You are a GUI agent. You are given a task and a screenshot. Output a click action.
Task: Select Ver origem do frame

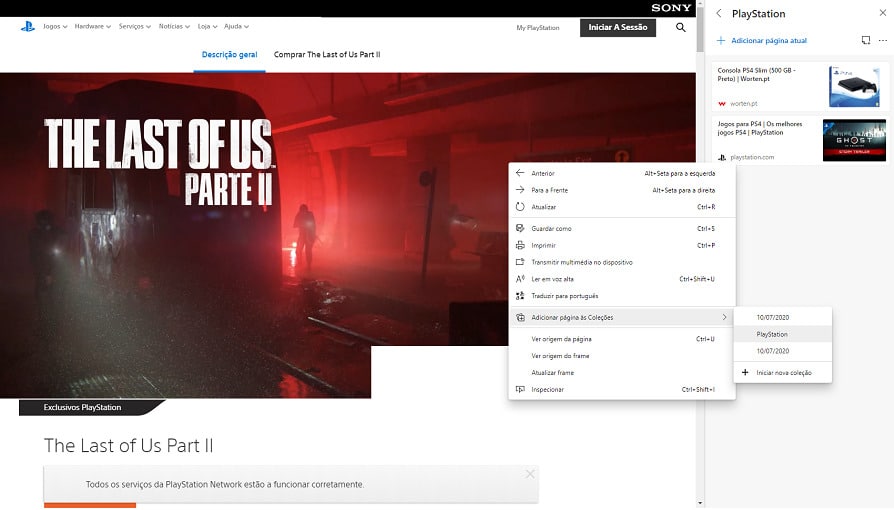coord(621,355)
